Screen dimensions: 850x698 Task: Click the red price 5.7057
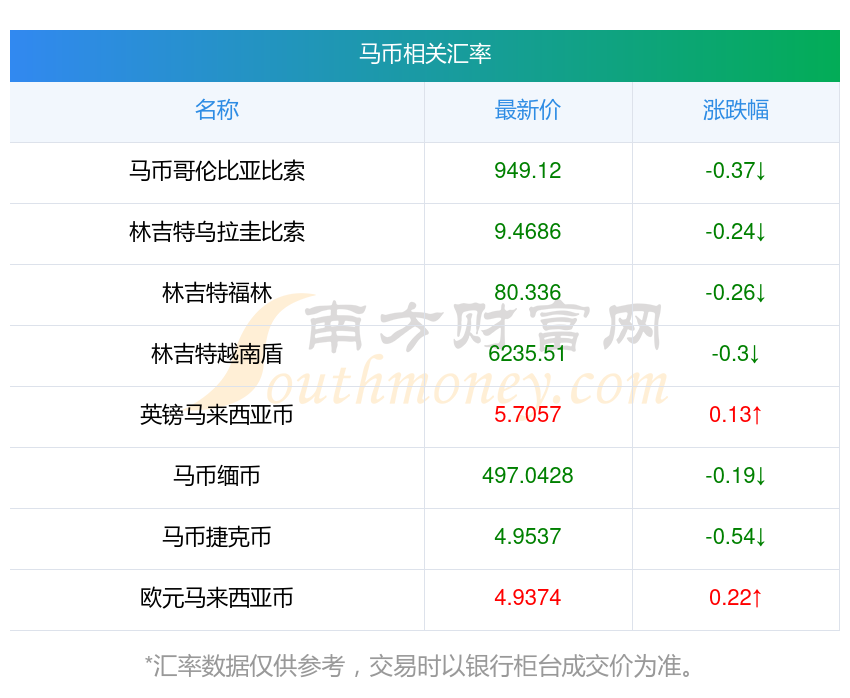coord(527,415)
